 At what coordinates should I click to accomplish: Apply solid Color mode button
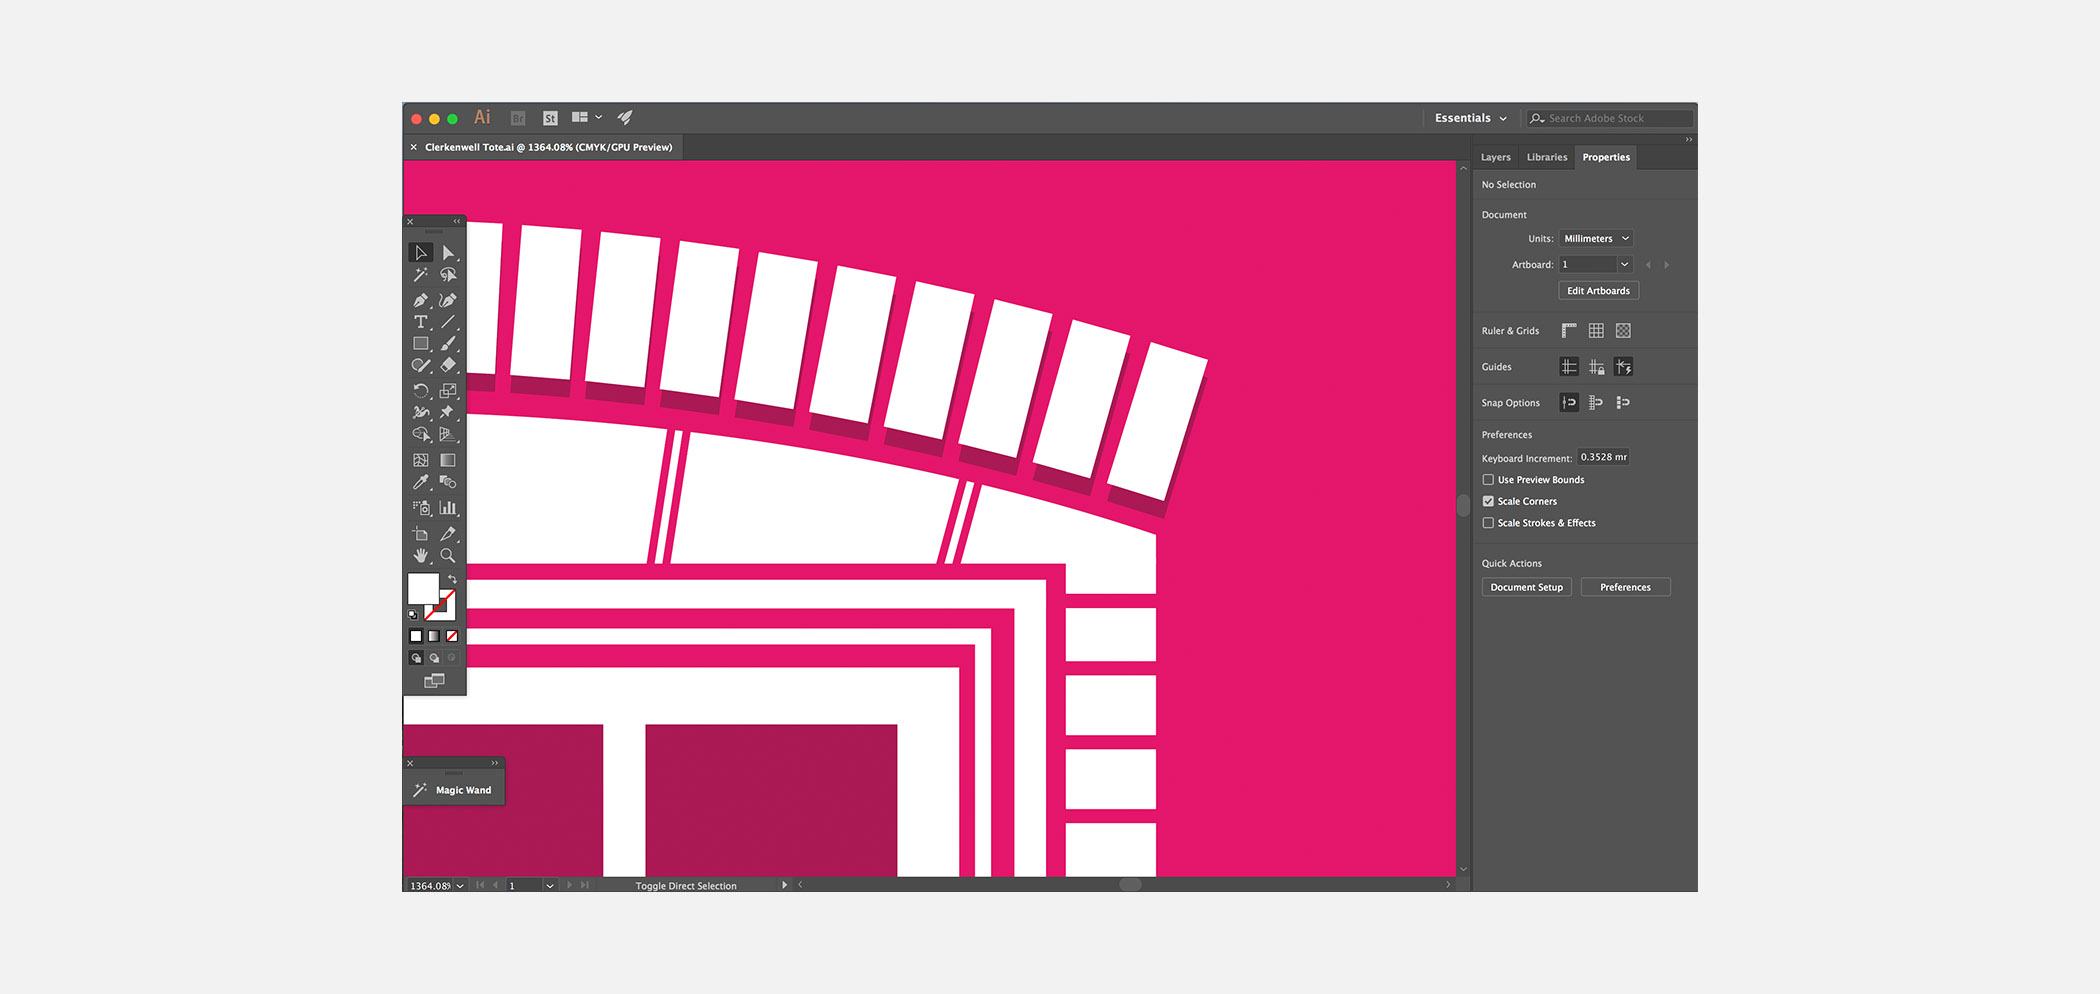pos(416,636)
